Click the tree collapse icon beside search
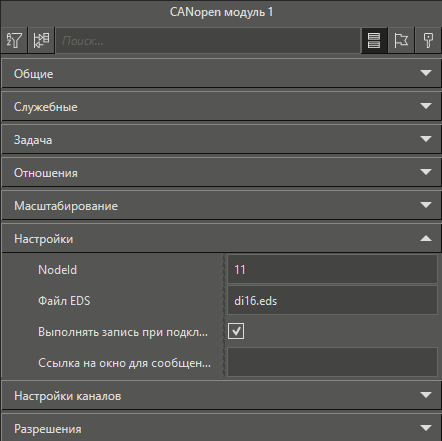 click(41, 40)
